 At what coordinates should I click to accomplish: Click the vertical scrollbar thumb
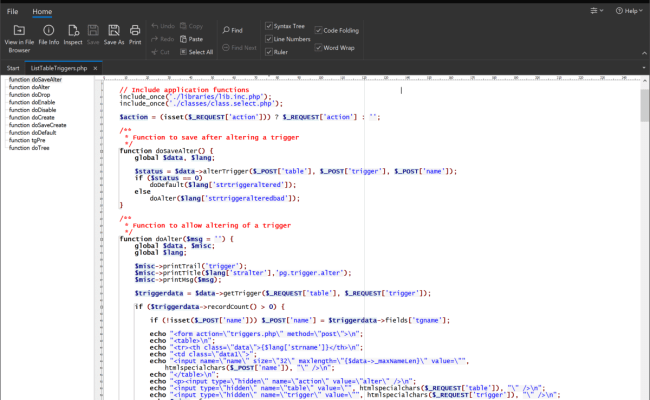click(644, 106)
